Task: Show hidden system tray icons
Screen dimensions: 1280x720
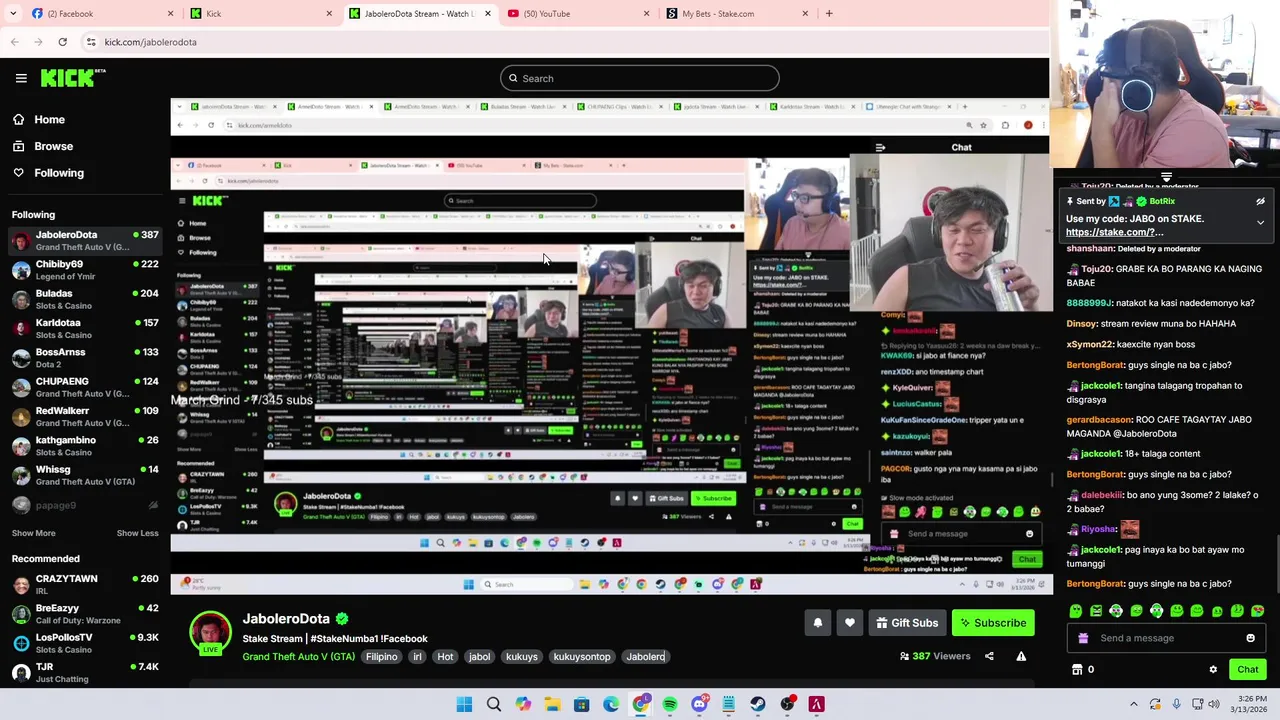Action: tap(1133, 704)
